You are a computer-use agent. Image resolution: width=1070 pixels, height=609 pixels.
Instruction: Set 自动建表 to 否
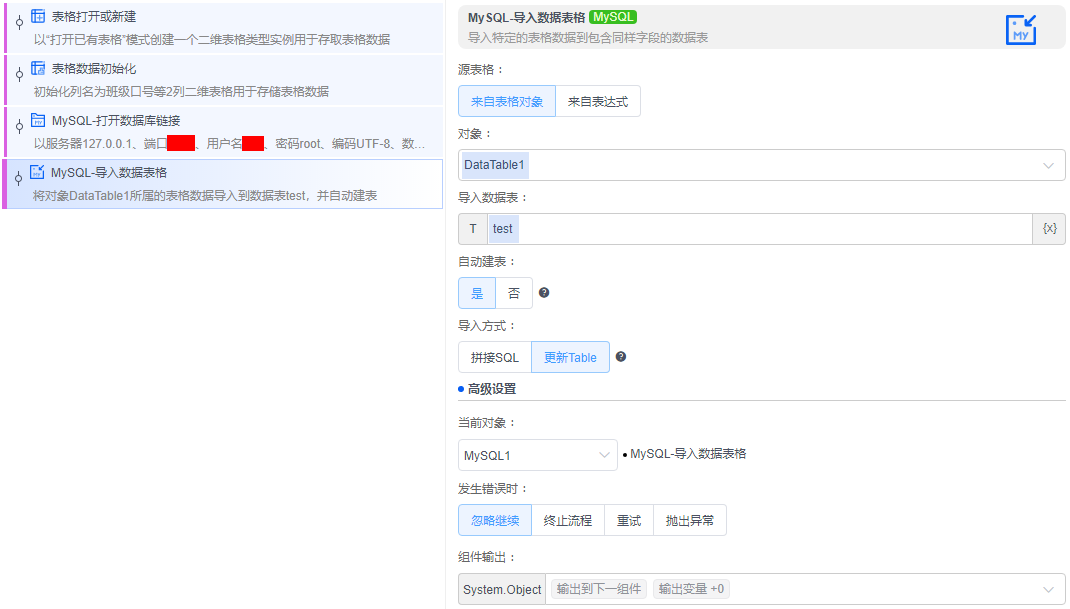pos(514,292)
